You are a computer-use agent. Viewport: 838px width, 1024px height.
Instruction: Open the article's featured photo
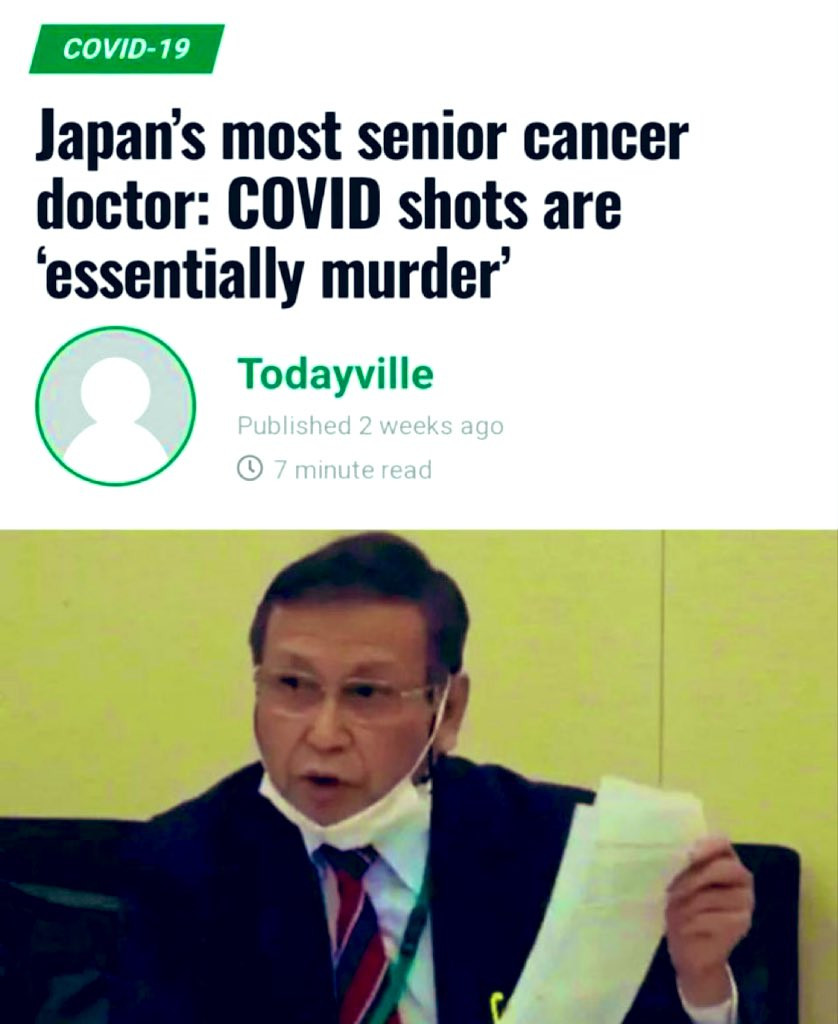[x=419, y=776]
